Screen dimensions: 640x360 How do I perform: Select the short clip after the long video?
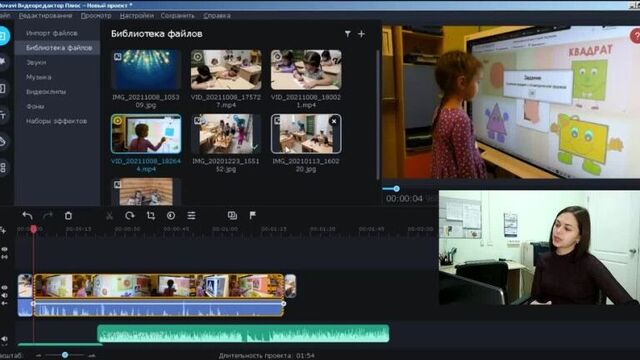(x=290, y=286)
